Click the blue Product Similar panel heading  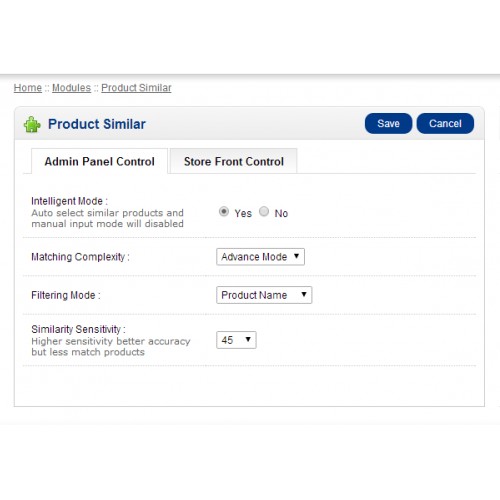click(x=97, y=124)
